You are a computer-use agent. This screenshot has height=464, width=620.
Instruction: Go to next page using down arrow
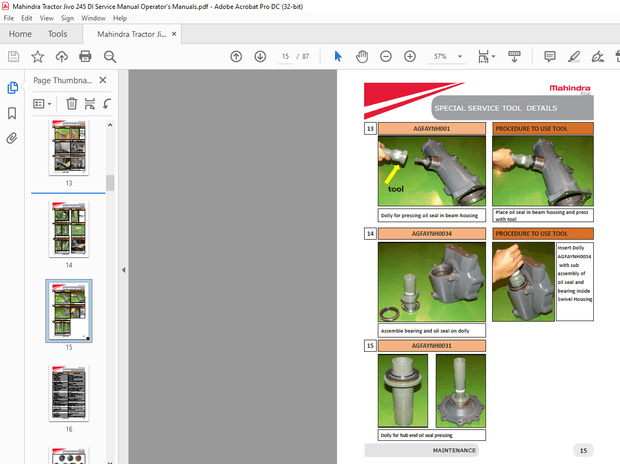point(260,57)
